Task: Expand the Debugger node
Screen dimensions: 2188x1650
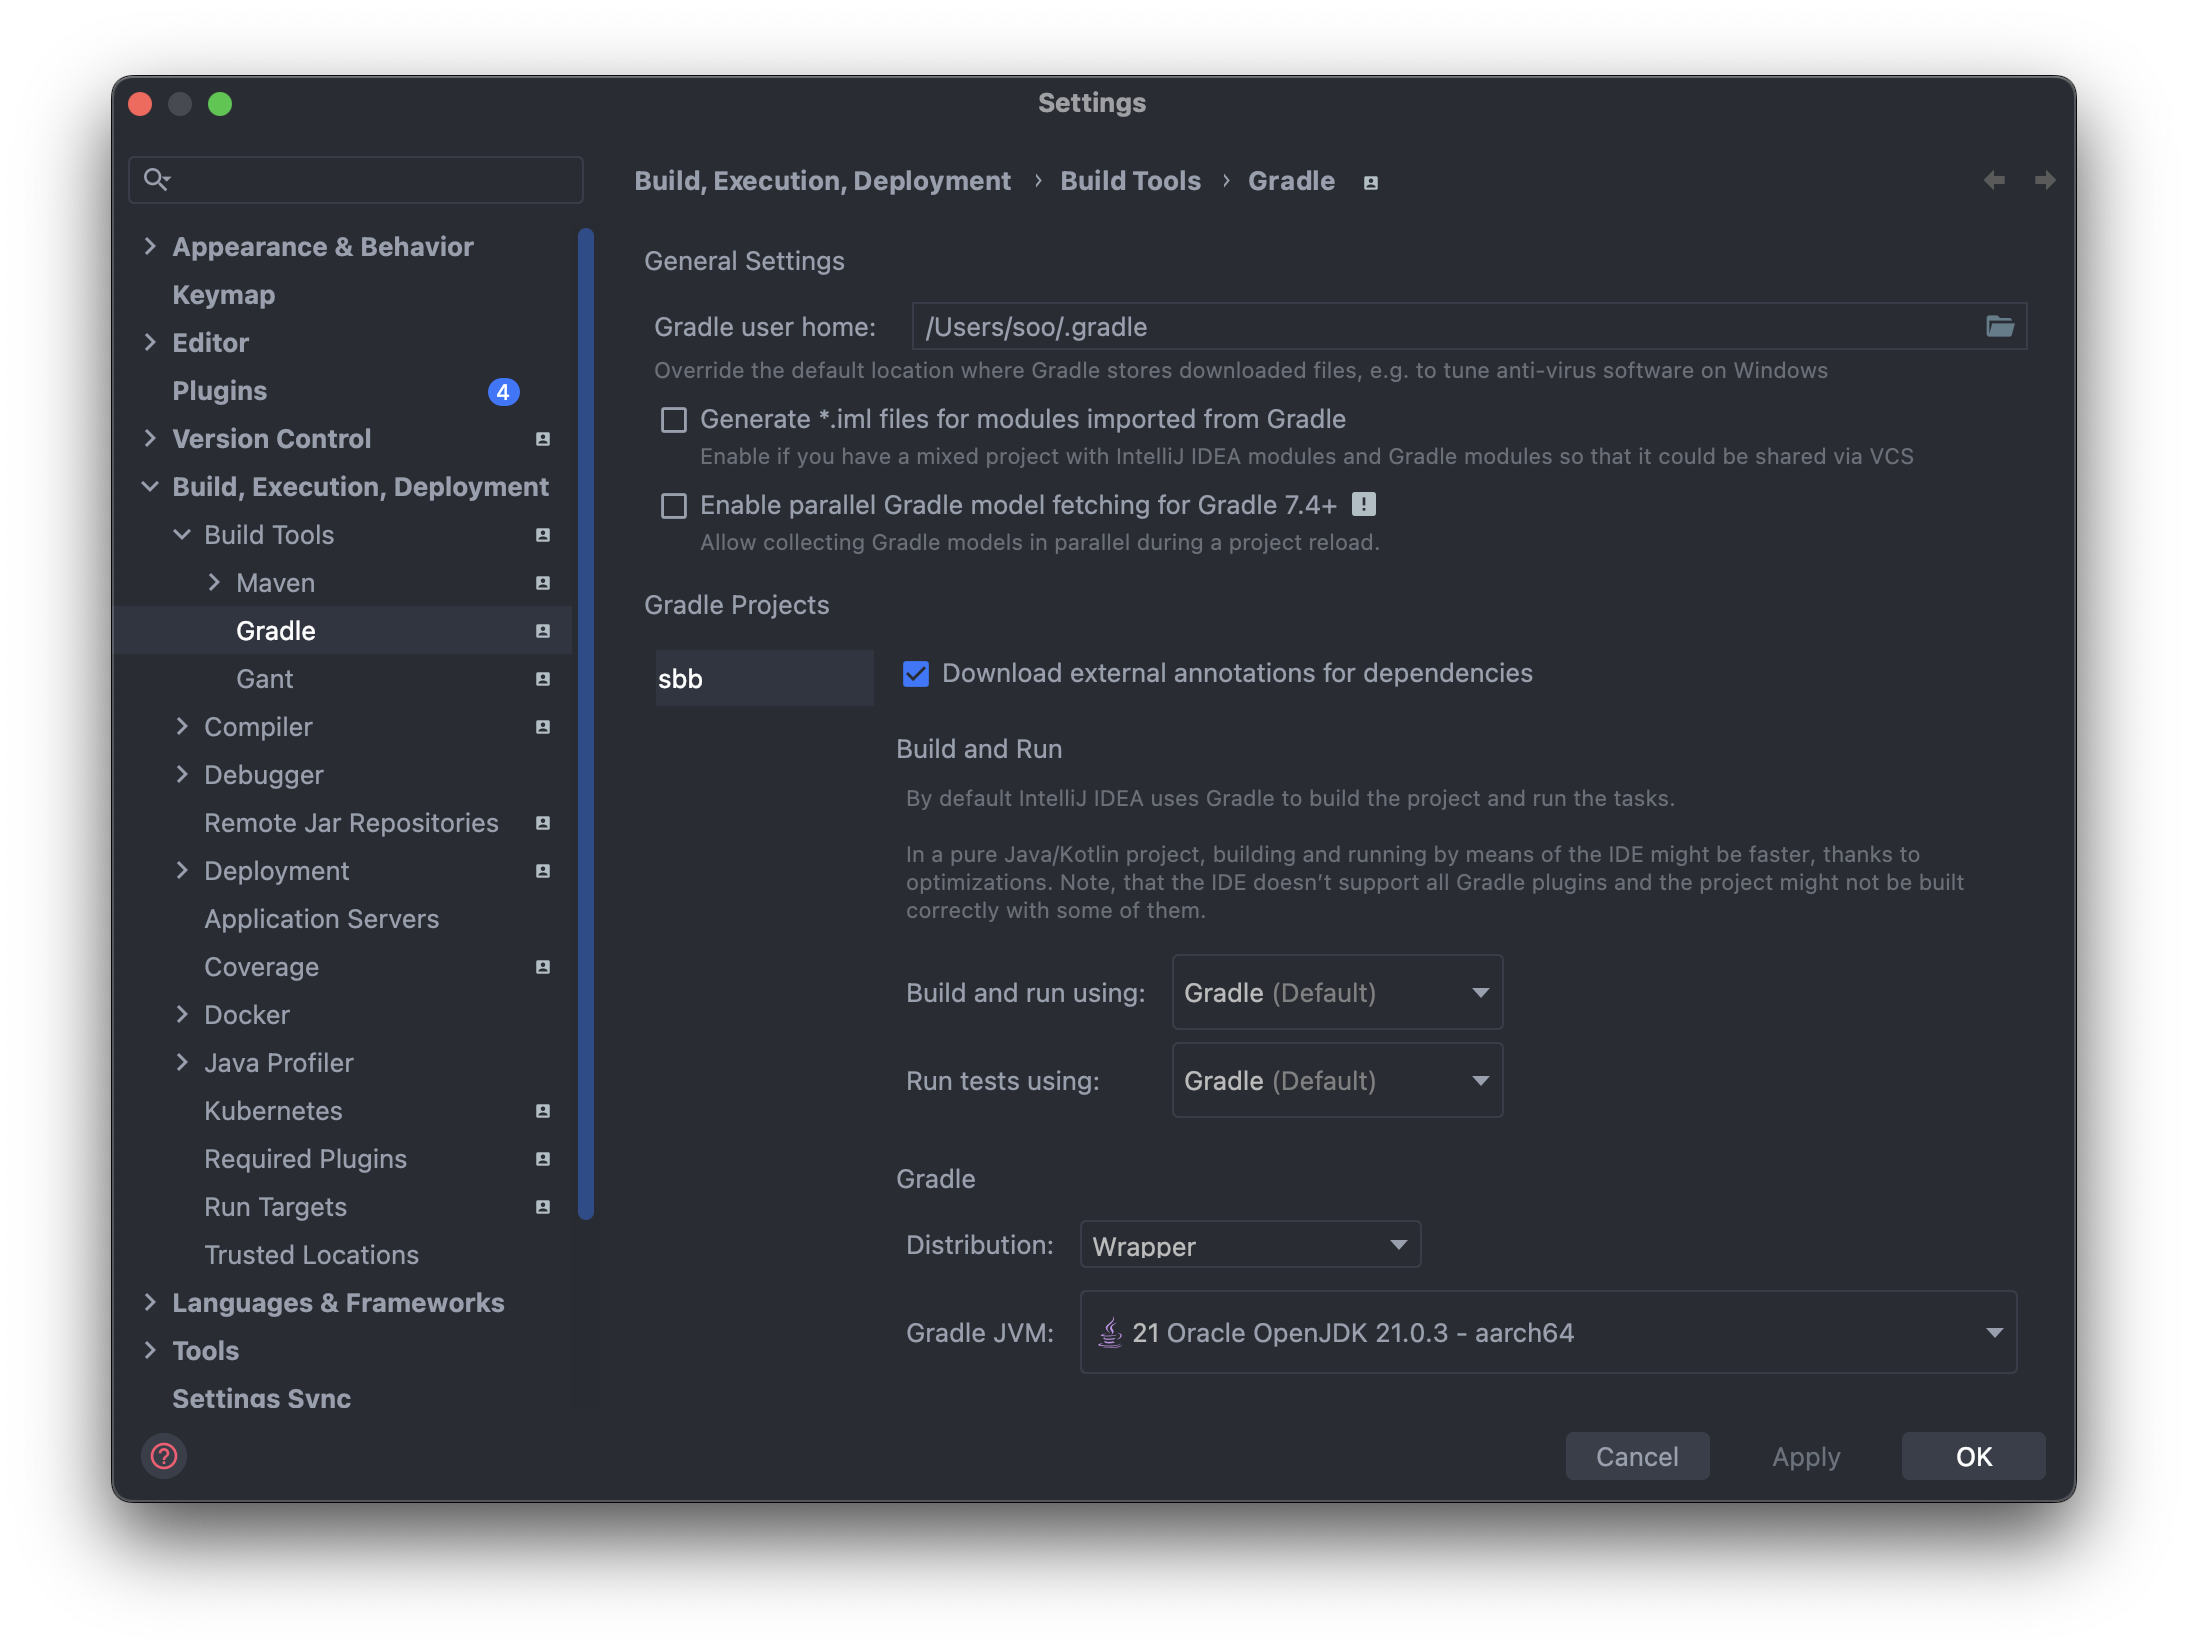Action: click(182, 774)
